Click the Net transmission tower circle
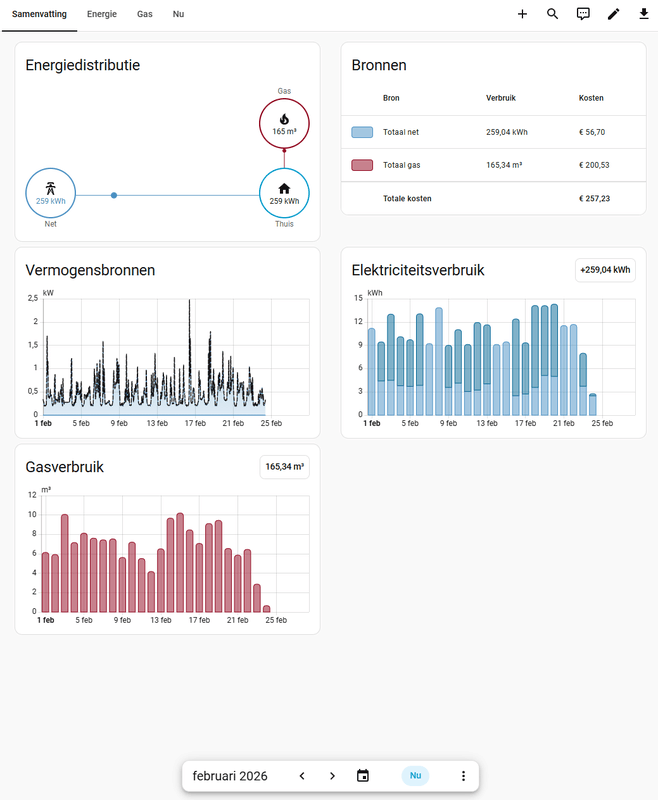Image resolution: width=658 pixels, height=800 pixels. [50, 193]
